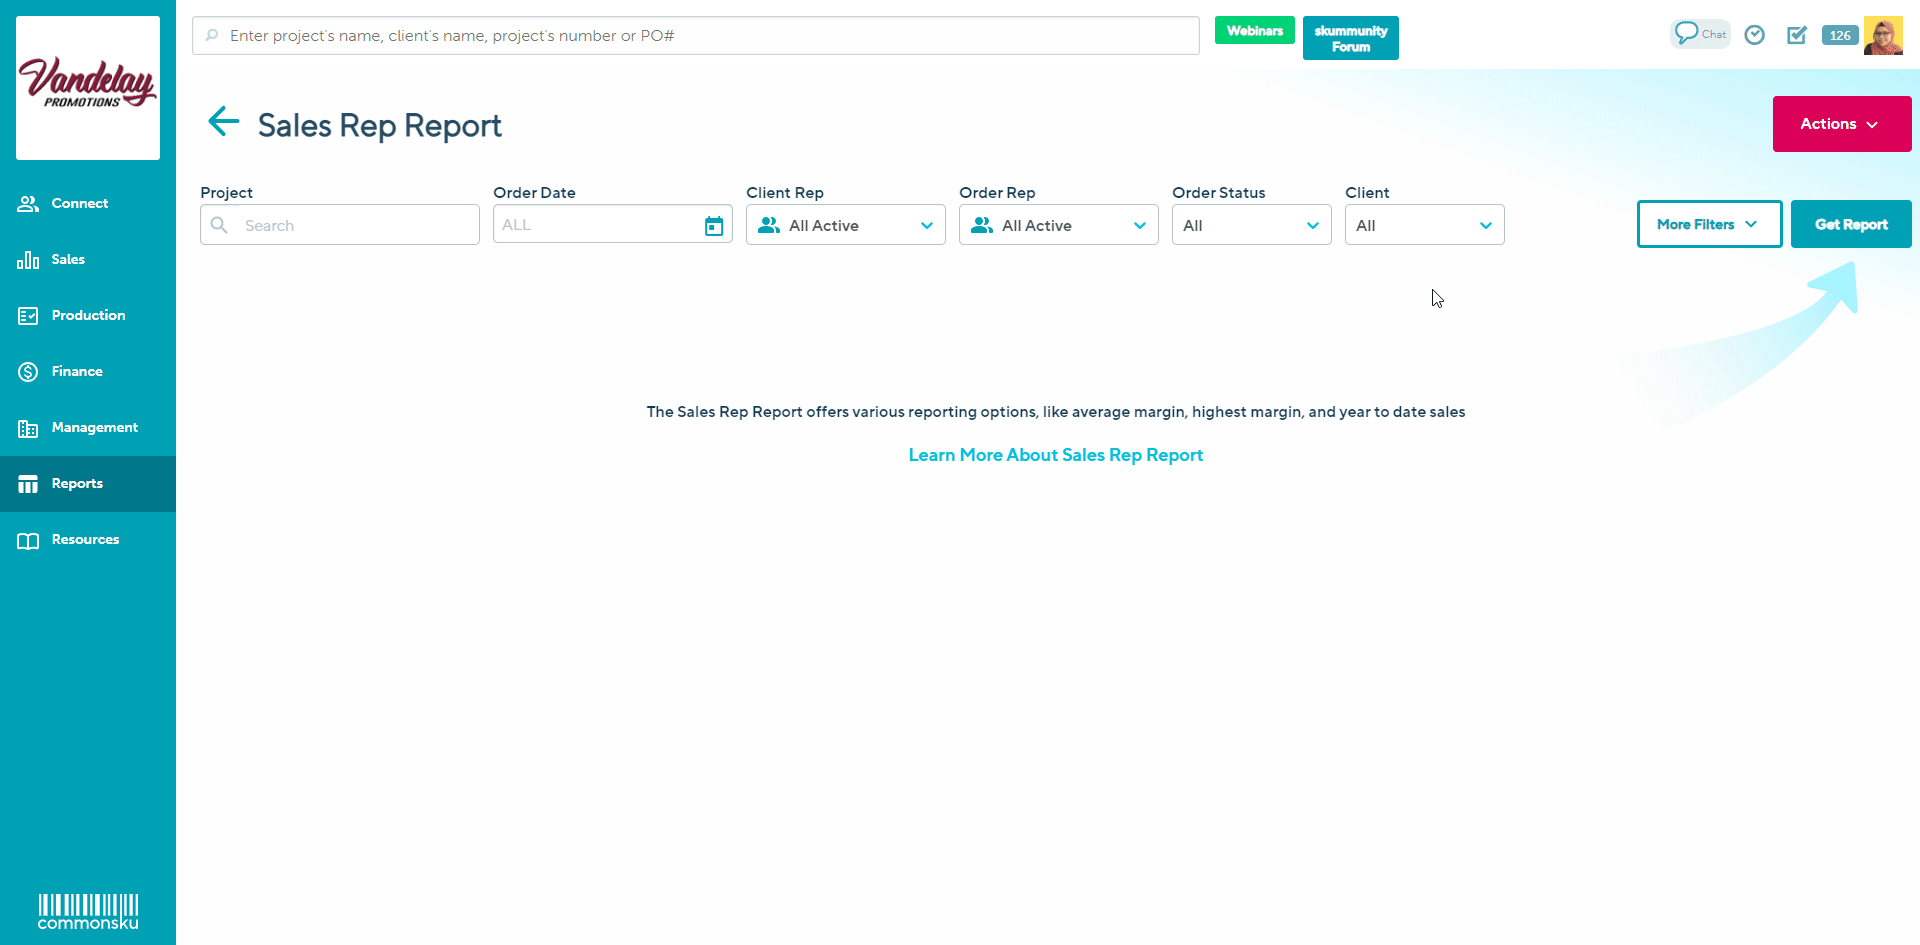The image size is (1920, 945).
Task: Navigate to the Production section
Action: [88, 315]
